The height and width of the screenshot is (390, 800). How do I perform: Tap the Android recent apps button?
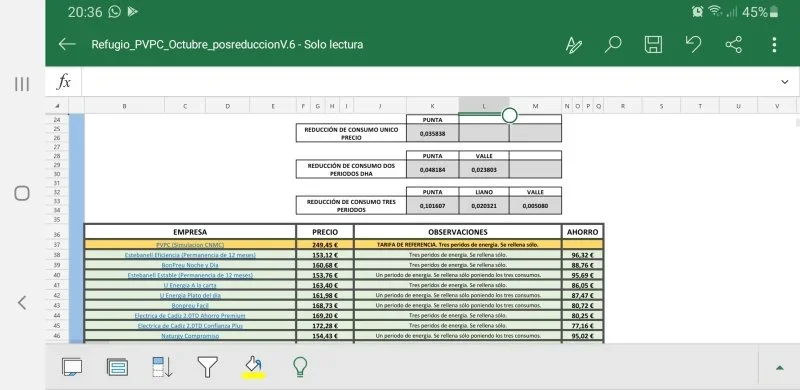point(22,84)
